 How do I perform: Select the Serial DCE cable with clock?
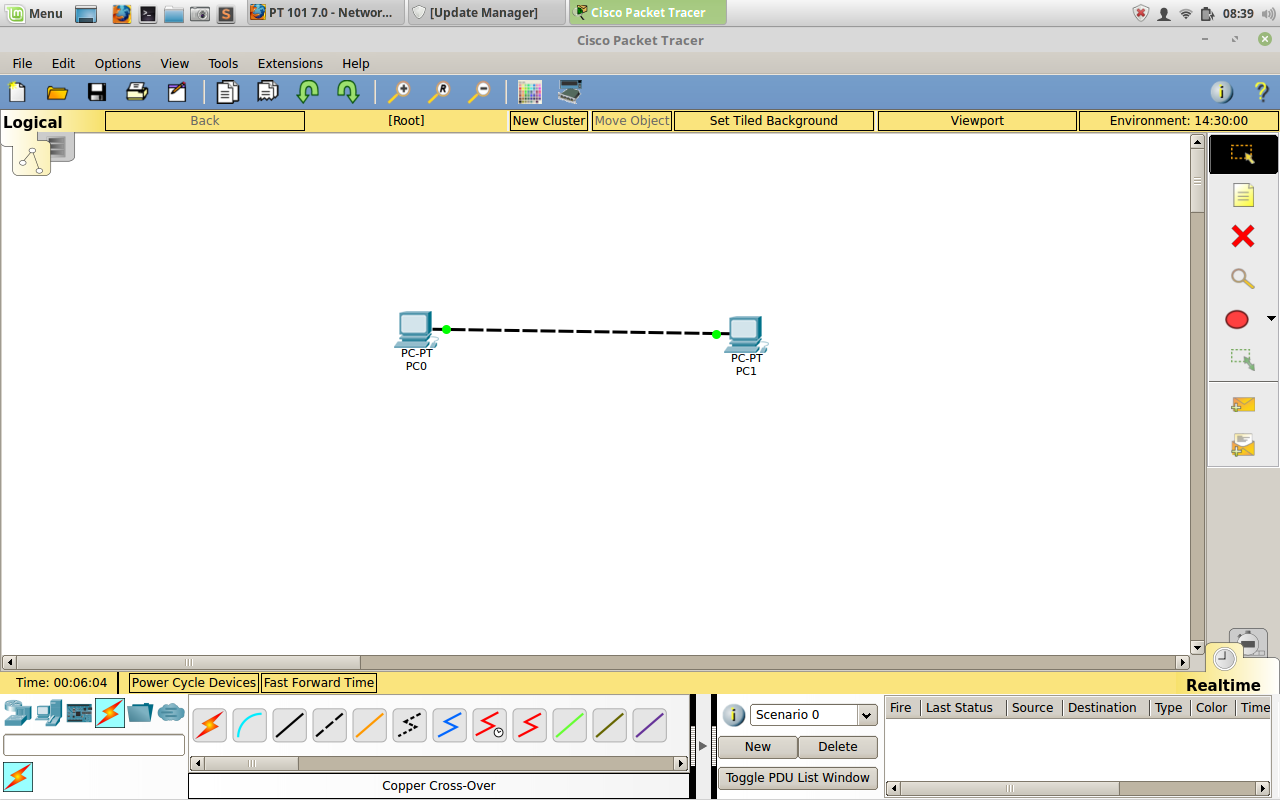tap(489, 725)
